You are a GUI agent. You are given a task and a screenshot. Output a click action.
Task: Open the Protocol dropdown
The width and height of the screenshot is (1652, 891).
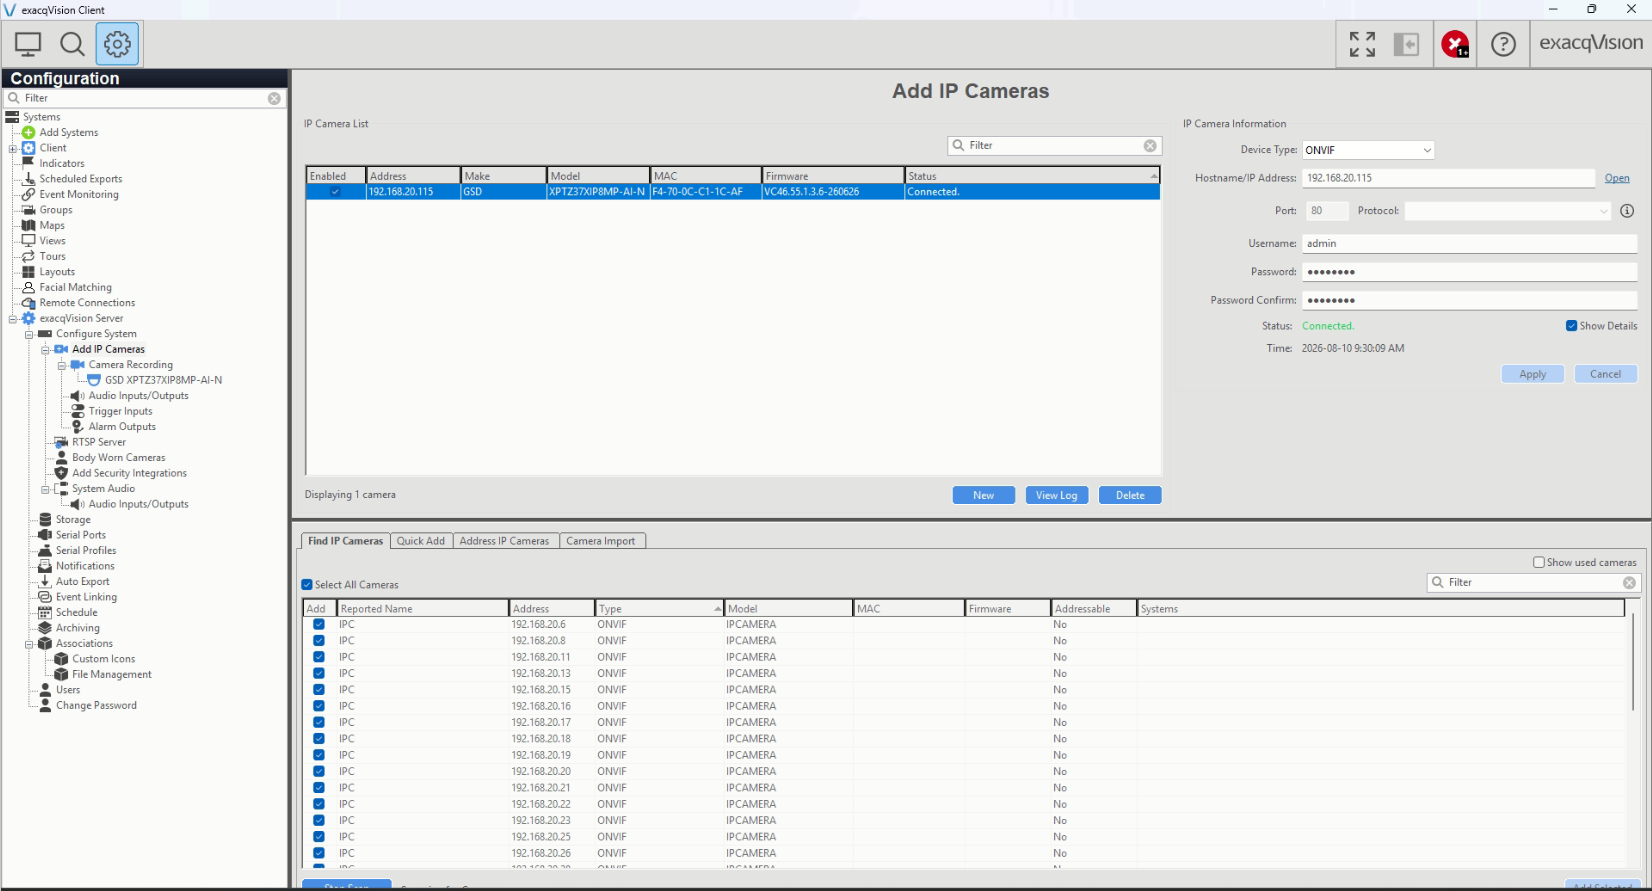click(1508, 211)
